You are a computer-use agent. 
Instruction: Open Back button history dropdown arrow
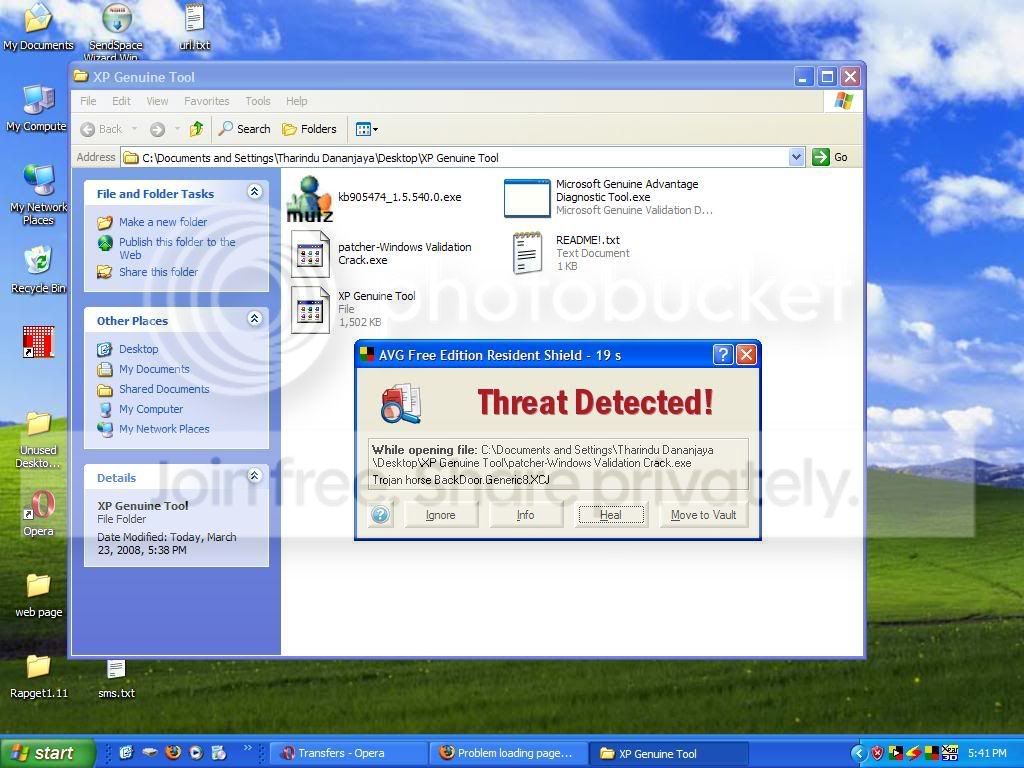(x=135, y=129)
